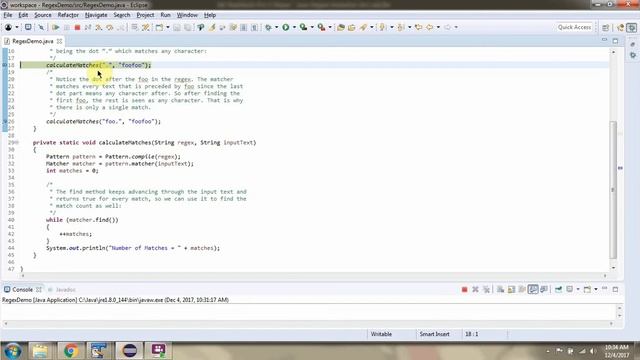Open Display Selected Console dropdown
Screen dimensions: 640x360
(x=578, y=289)
